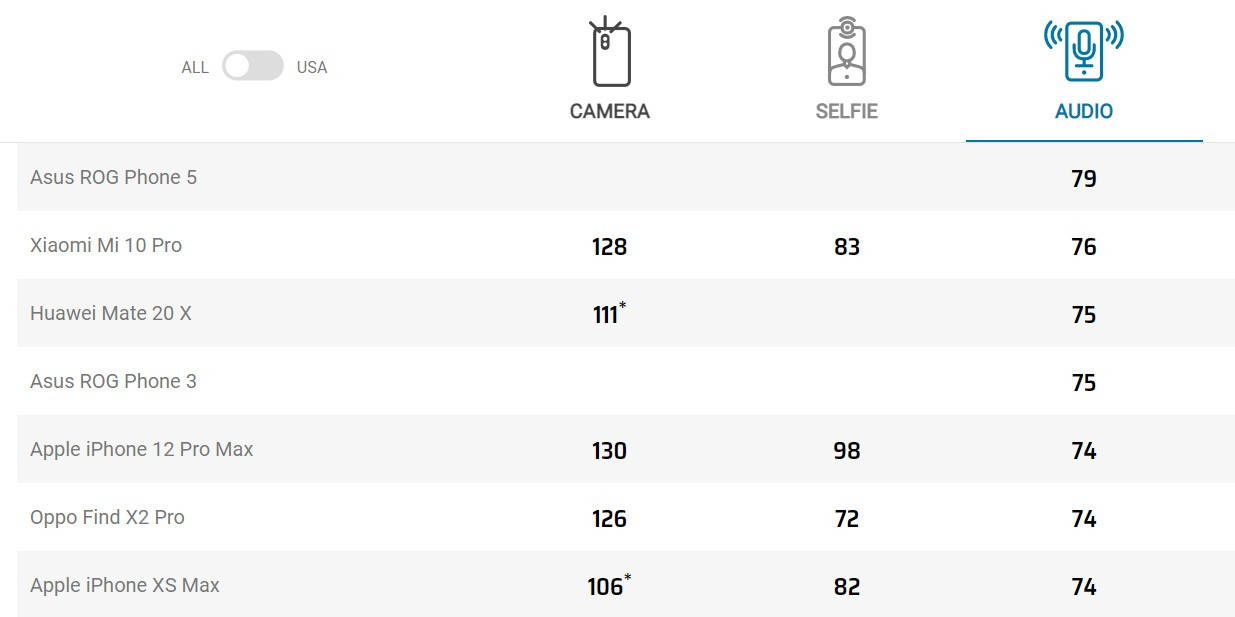Select the USA label beside the switch
This screenshot has width=1235, height=617.
(x=312, y=68)
